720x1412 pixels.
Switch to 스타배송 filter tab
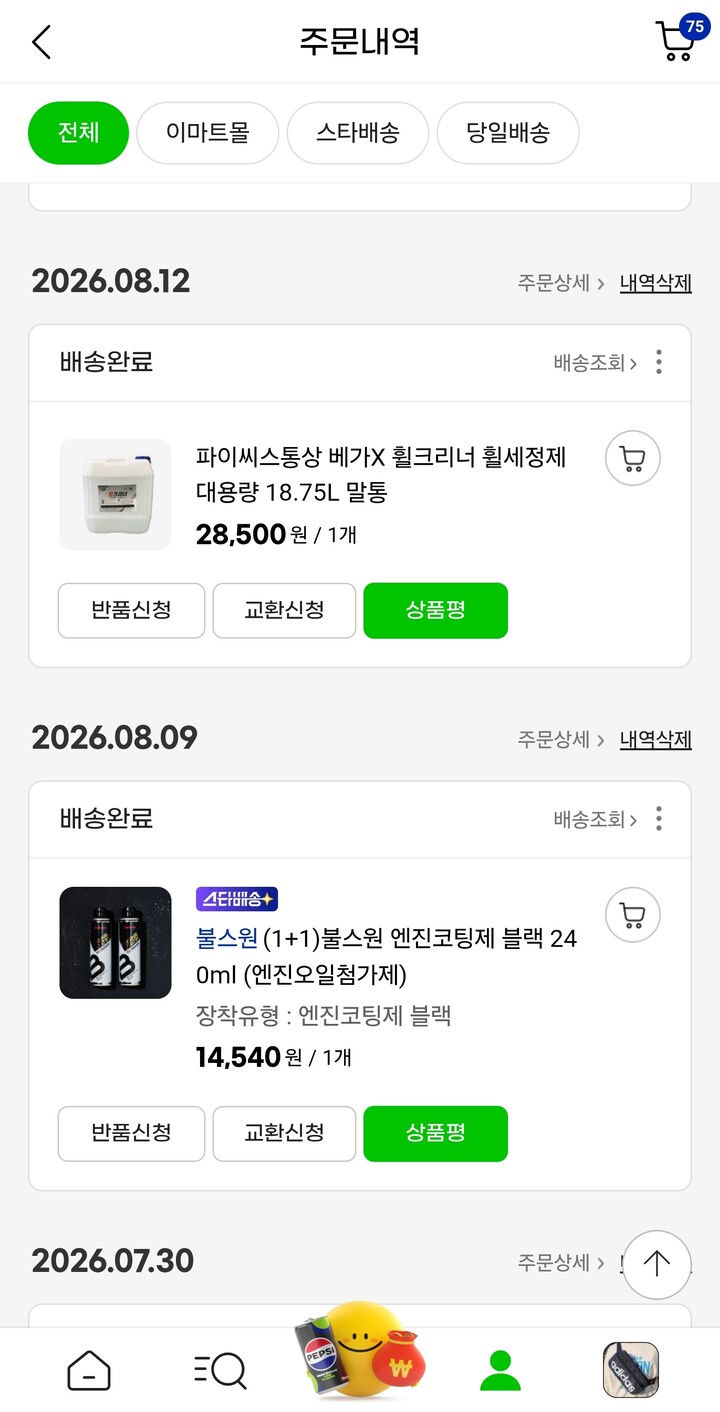pos(358,133)
